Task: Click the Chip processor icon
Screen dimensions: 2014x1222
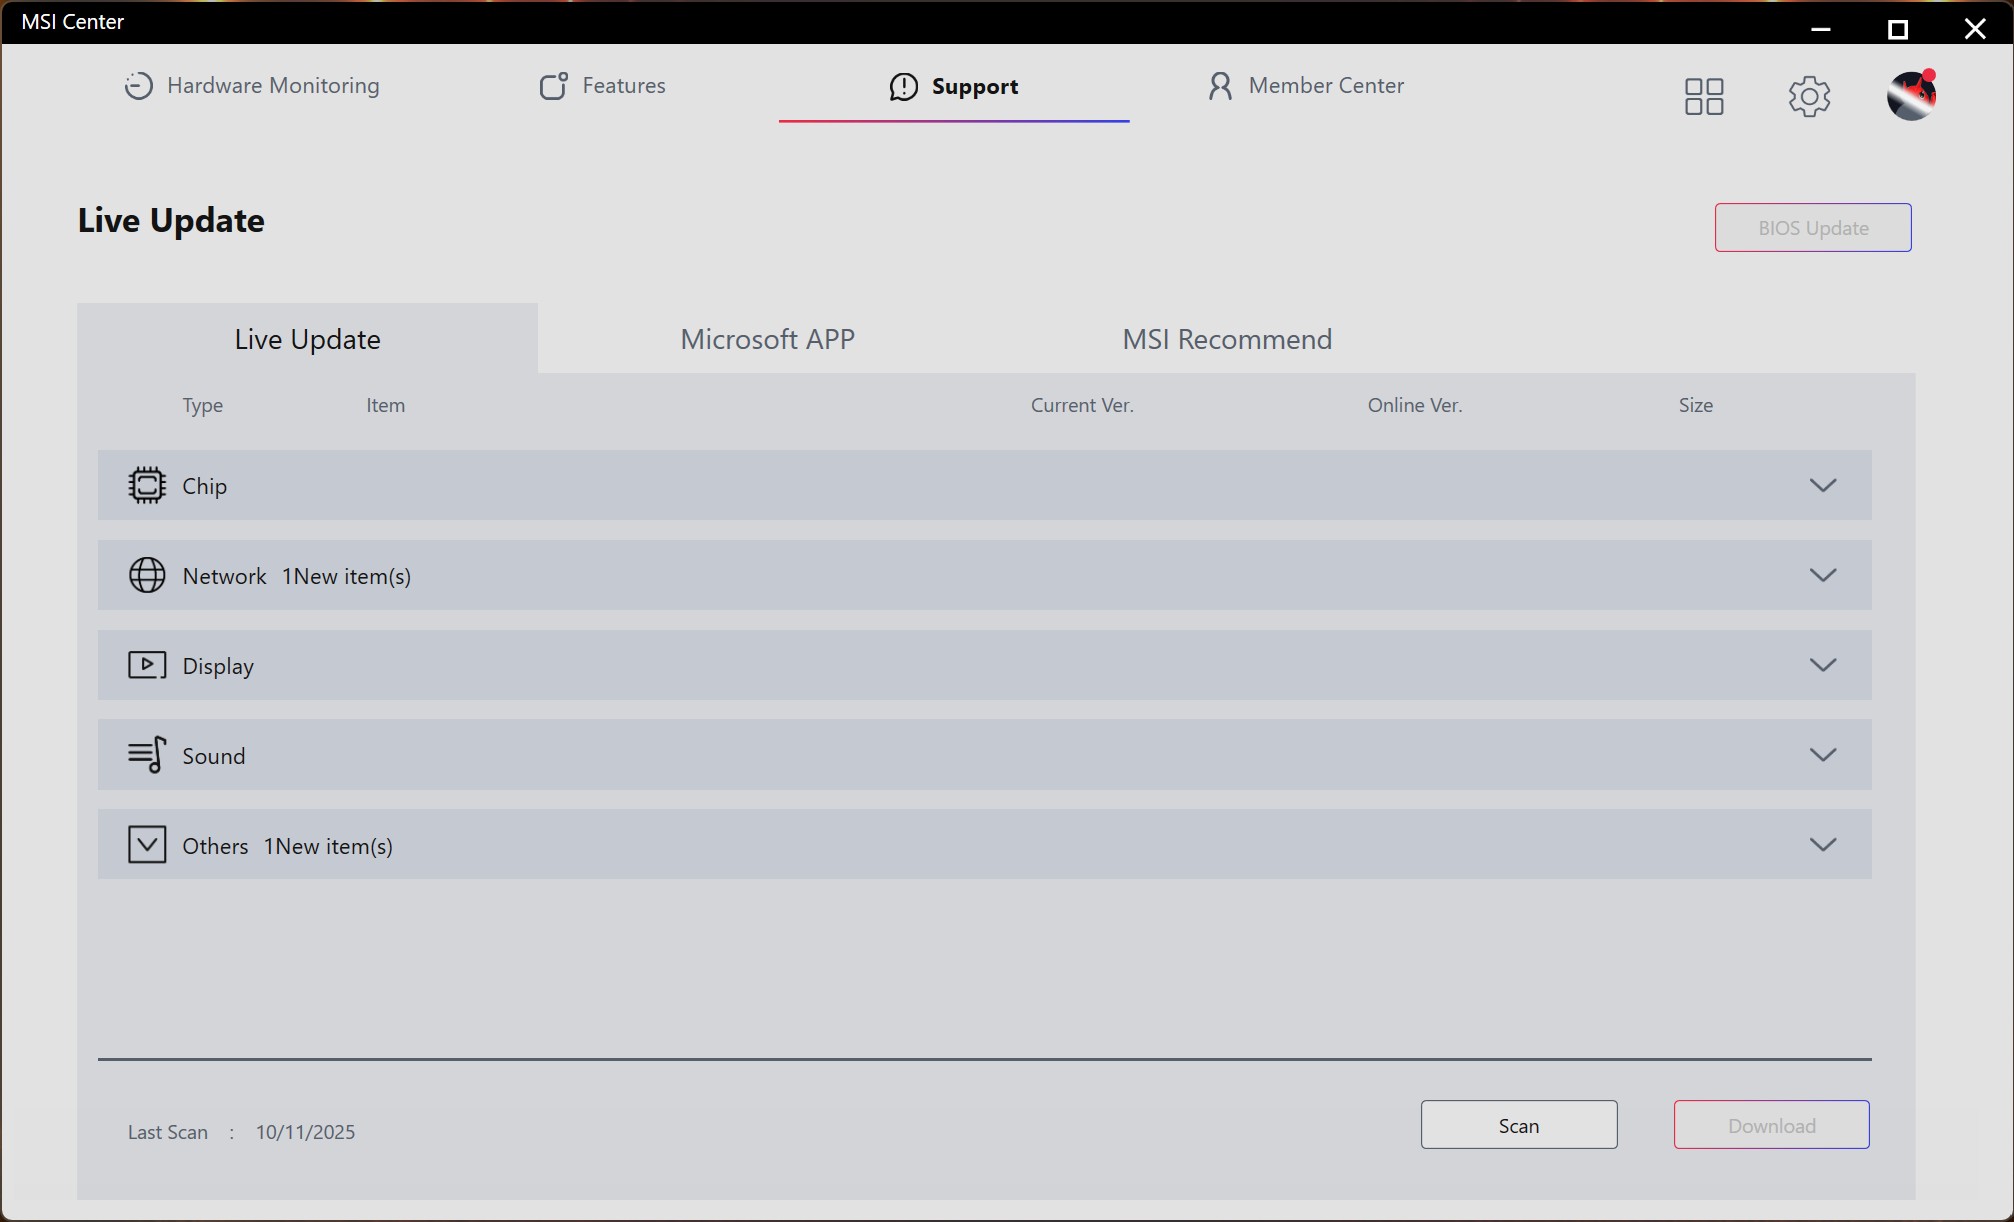Action: coord(147,486)
